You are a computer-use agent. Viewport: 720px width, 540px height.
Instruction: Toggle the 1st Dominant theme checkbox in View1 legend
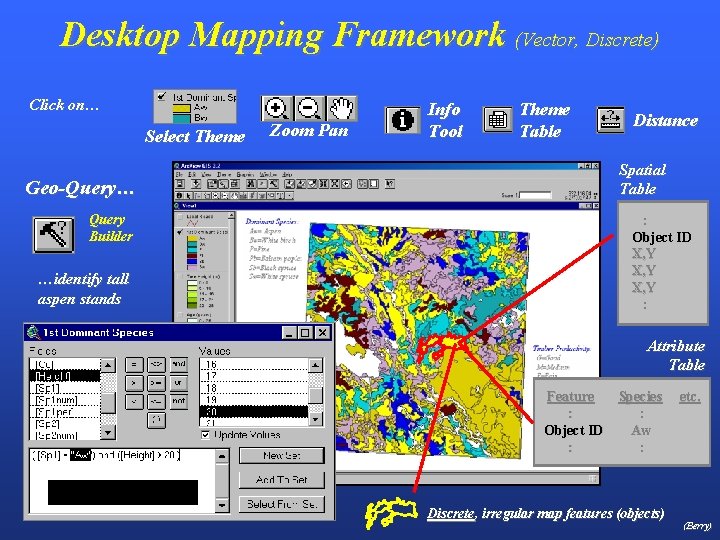(x=181, y=232)
